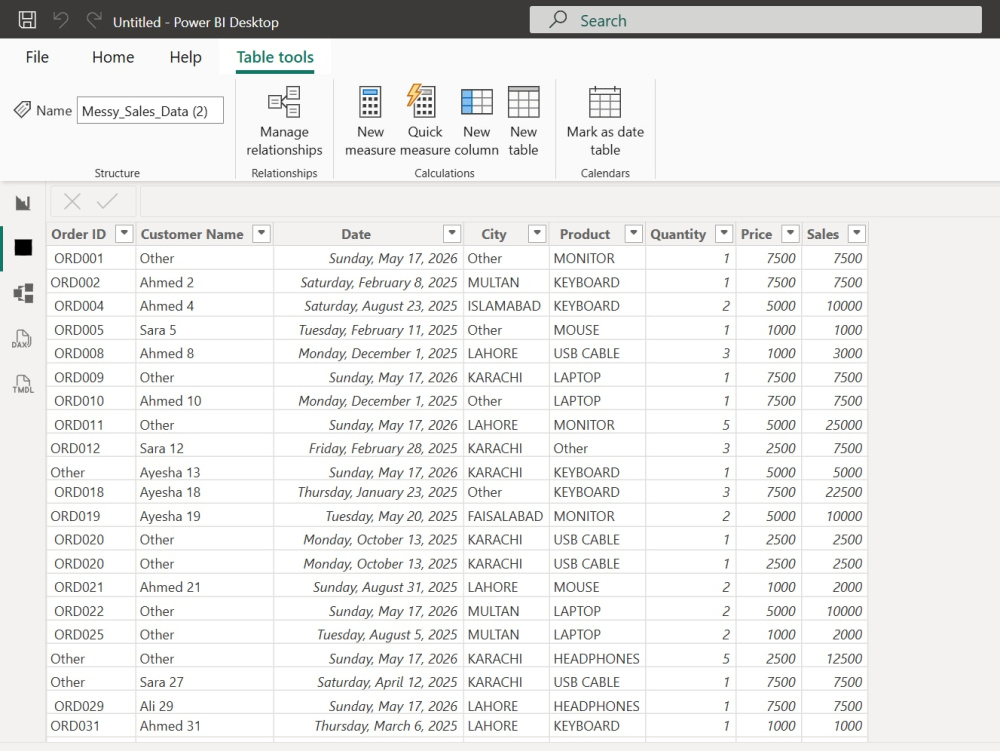Image resolution: width=1000 pixels, height=751 pixels.
Task: Open Customer Name column filter dropdown
Action: (x=261, y=233)
